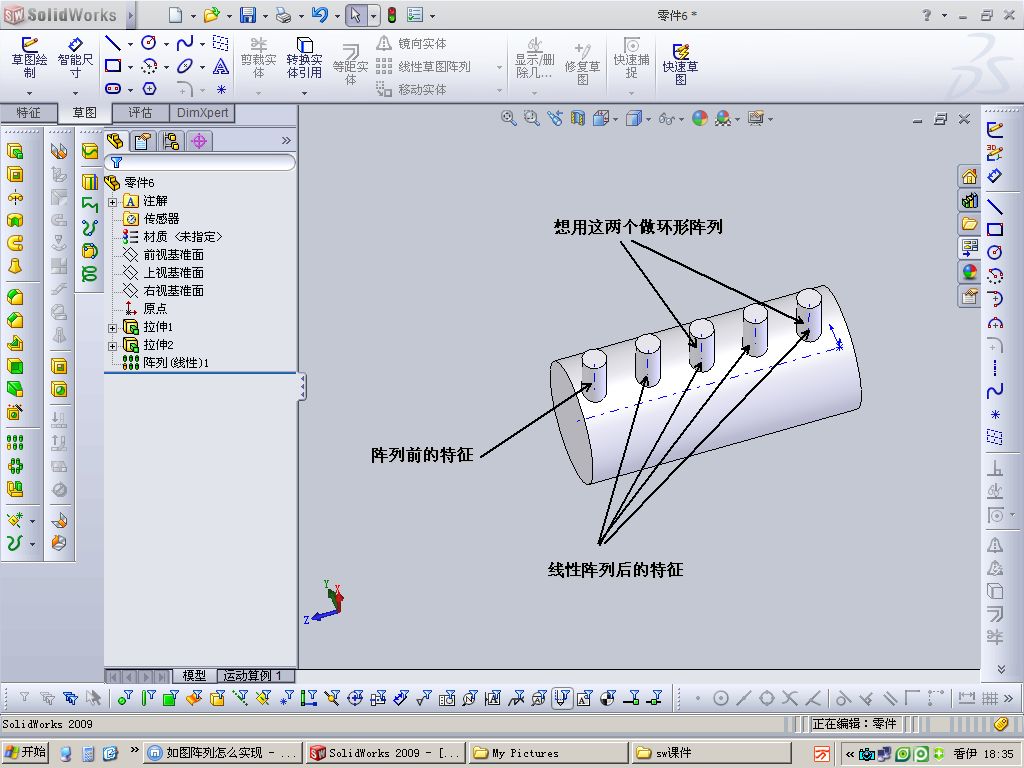Click the Save icon in the top toolbar

[248, 15]
